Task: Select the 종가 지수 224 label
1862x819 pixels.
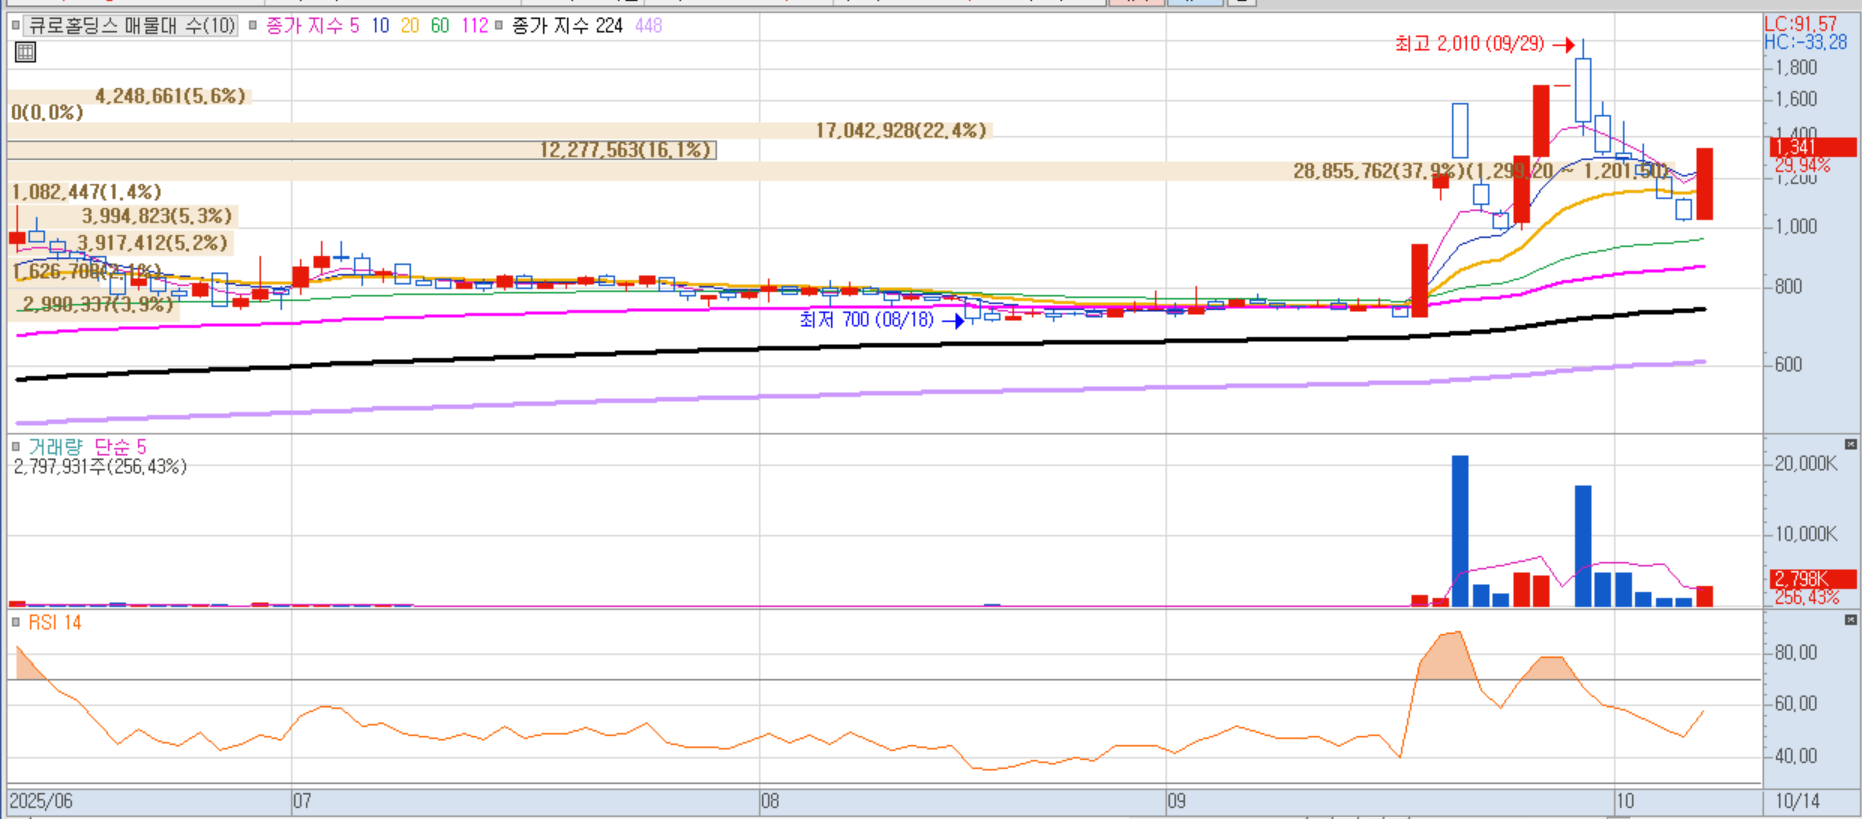Action: (x=567, y=25)
